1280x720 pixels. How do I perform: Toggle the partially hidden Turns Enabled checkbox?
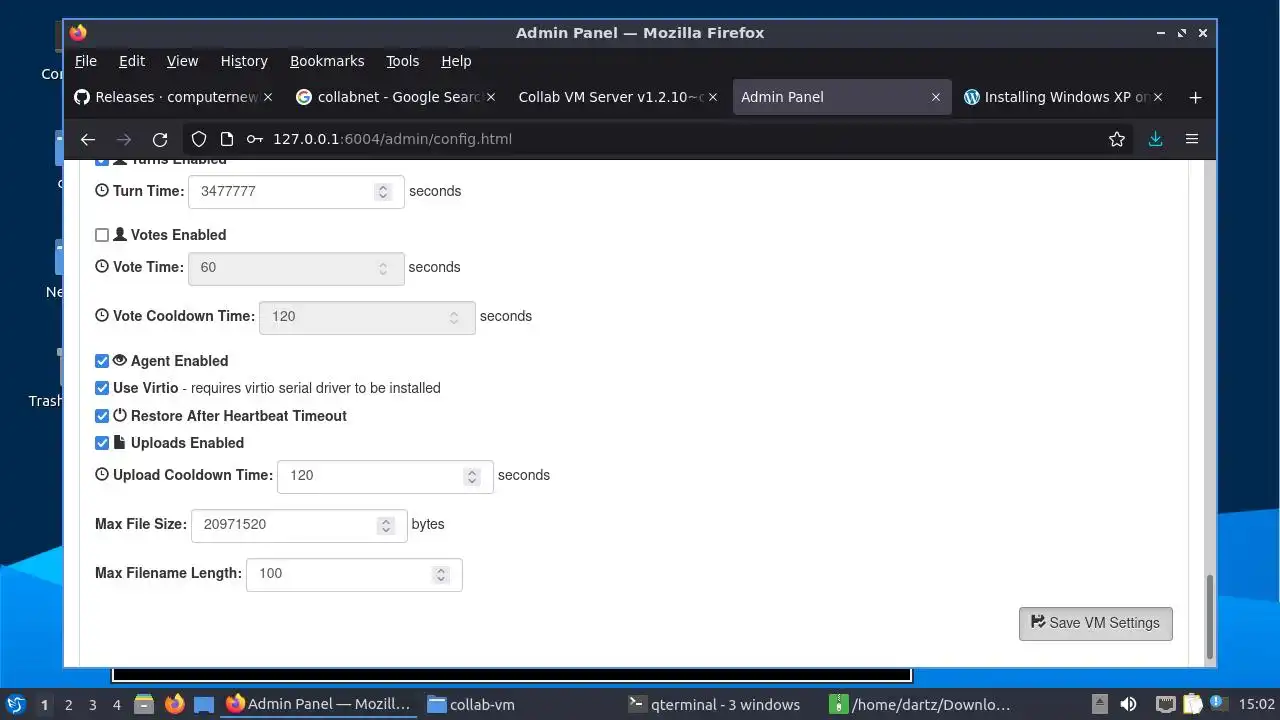[102, 161]
